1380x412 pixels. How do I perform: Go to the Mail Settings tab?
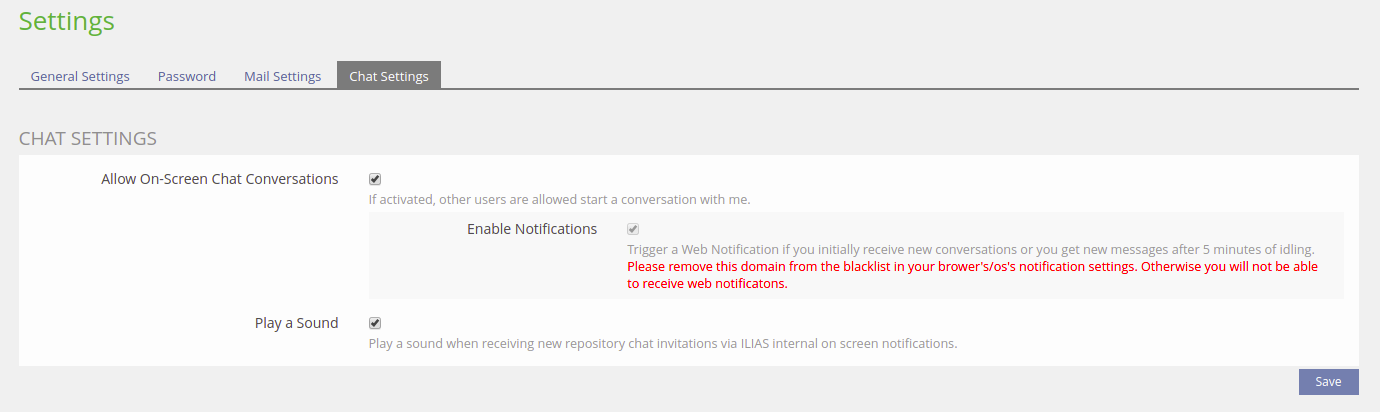tap(282, 76)
